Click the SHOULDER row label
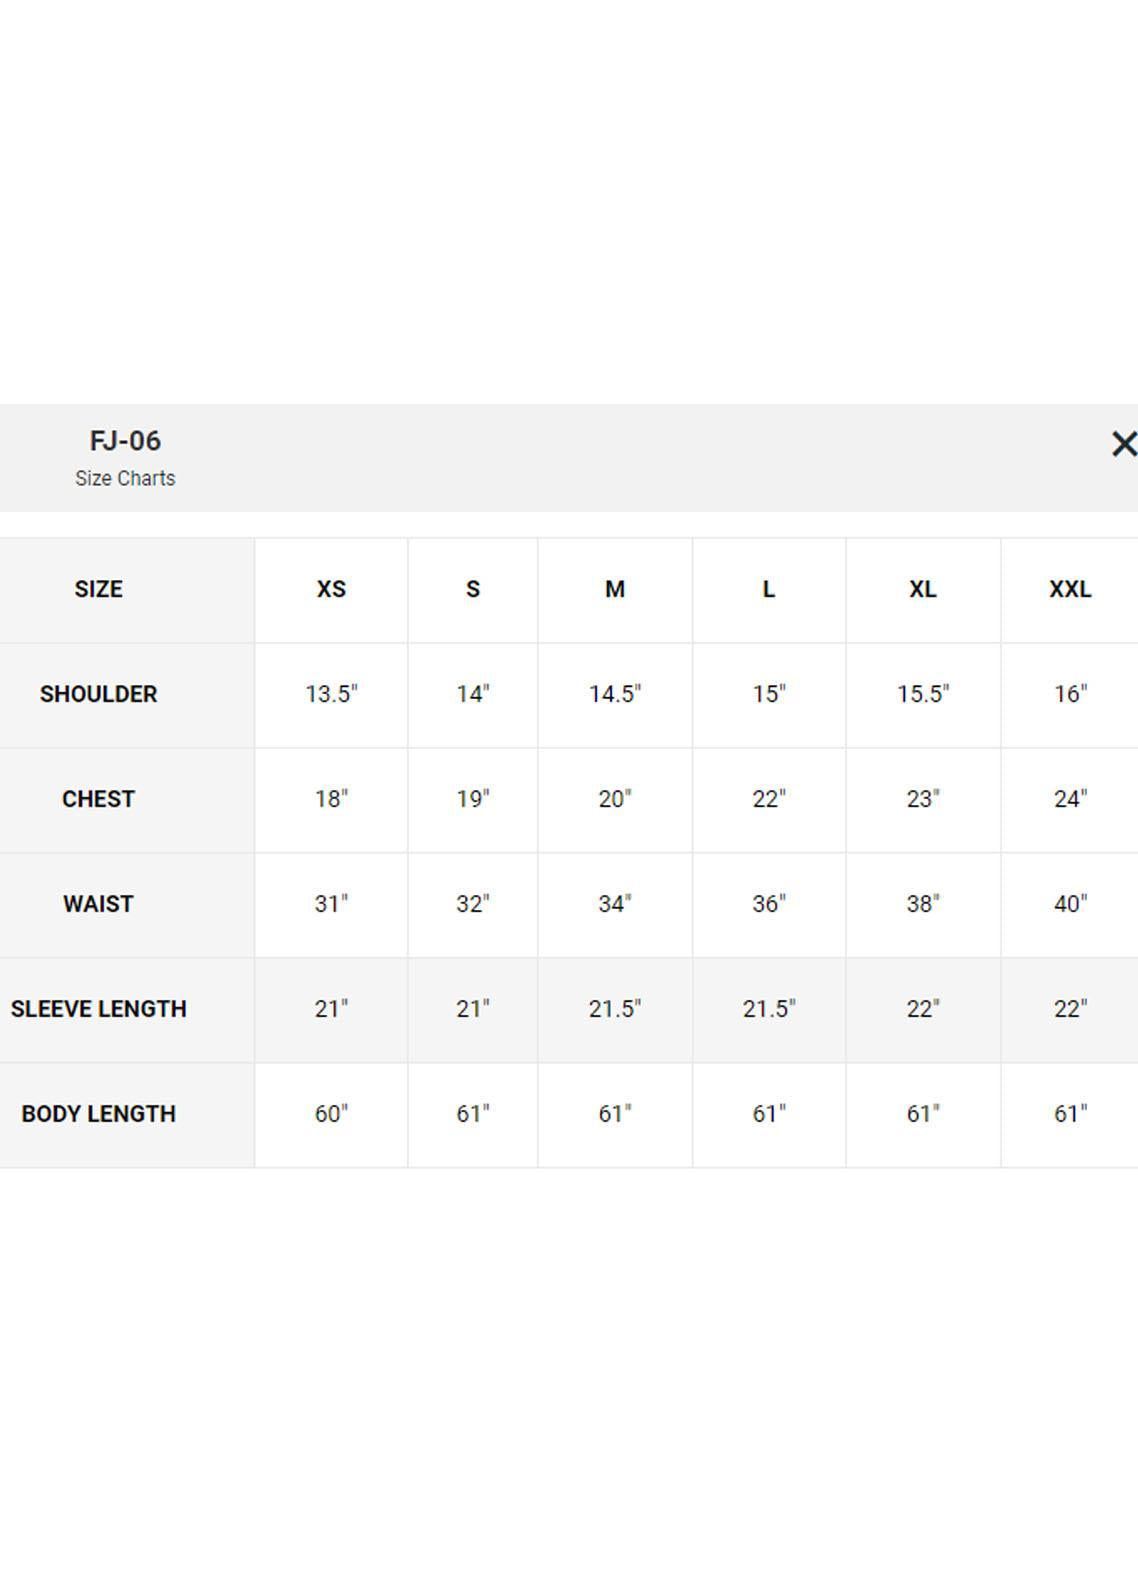This screenshot has width=1138, height=1584. click(x=98, y=694)
